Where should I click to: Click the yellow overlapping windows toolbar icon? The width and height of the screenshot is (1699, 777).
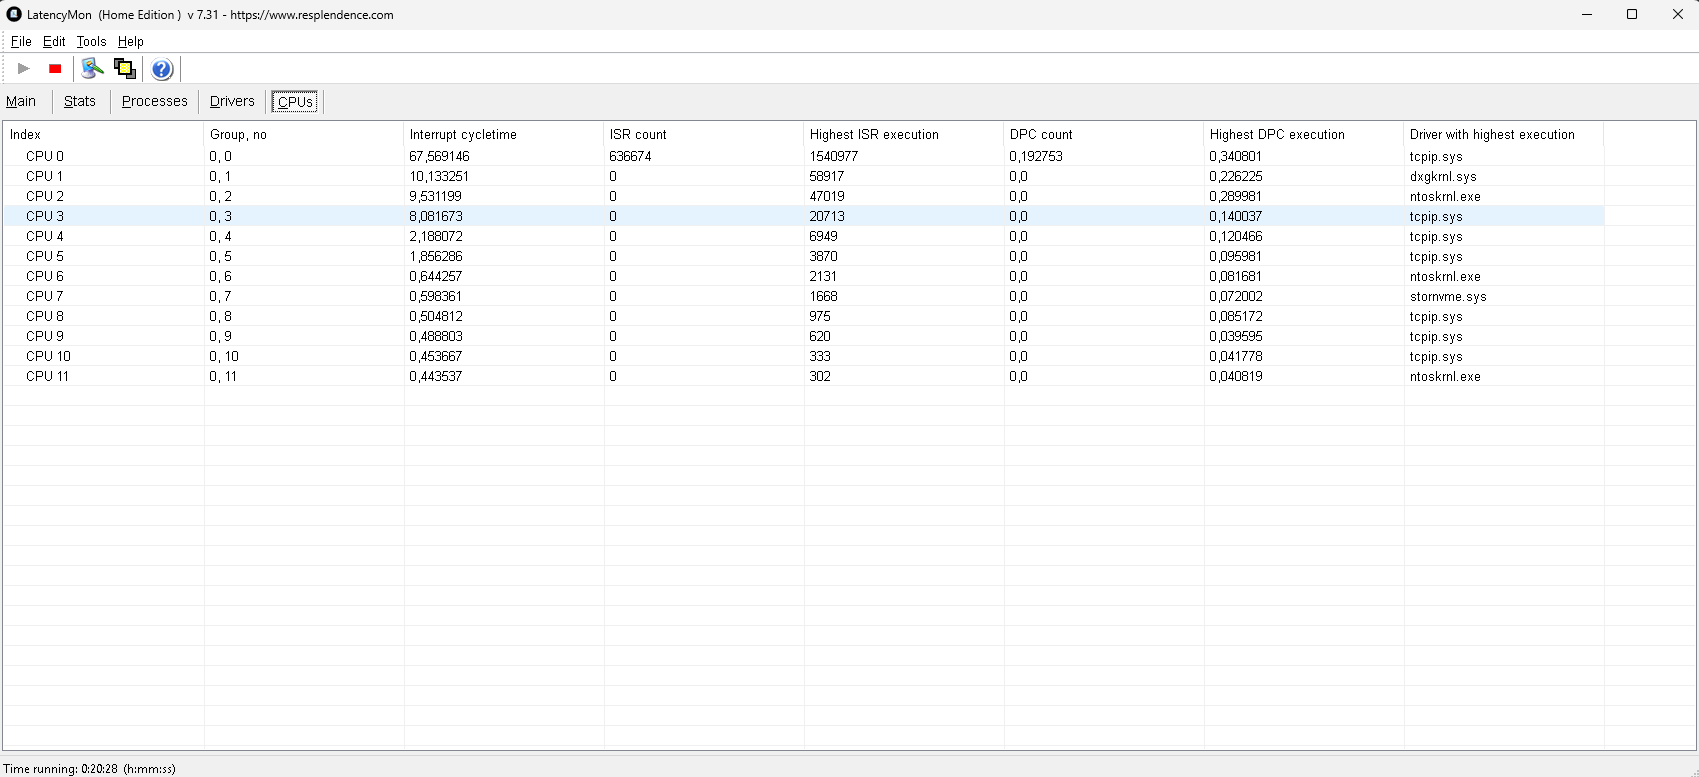tap(125, 69)
